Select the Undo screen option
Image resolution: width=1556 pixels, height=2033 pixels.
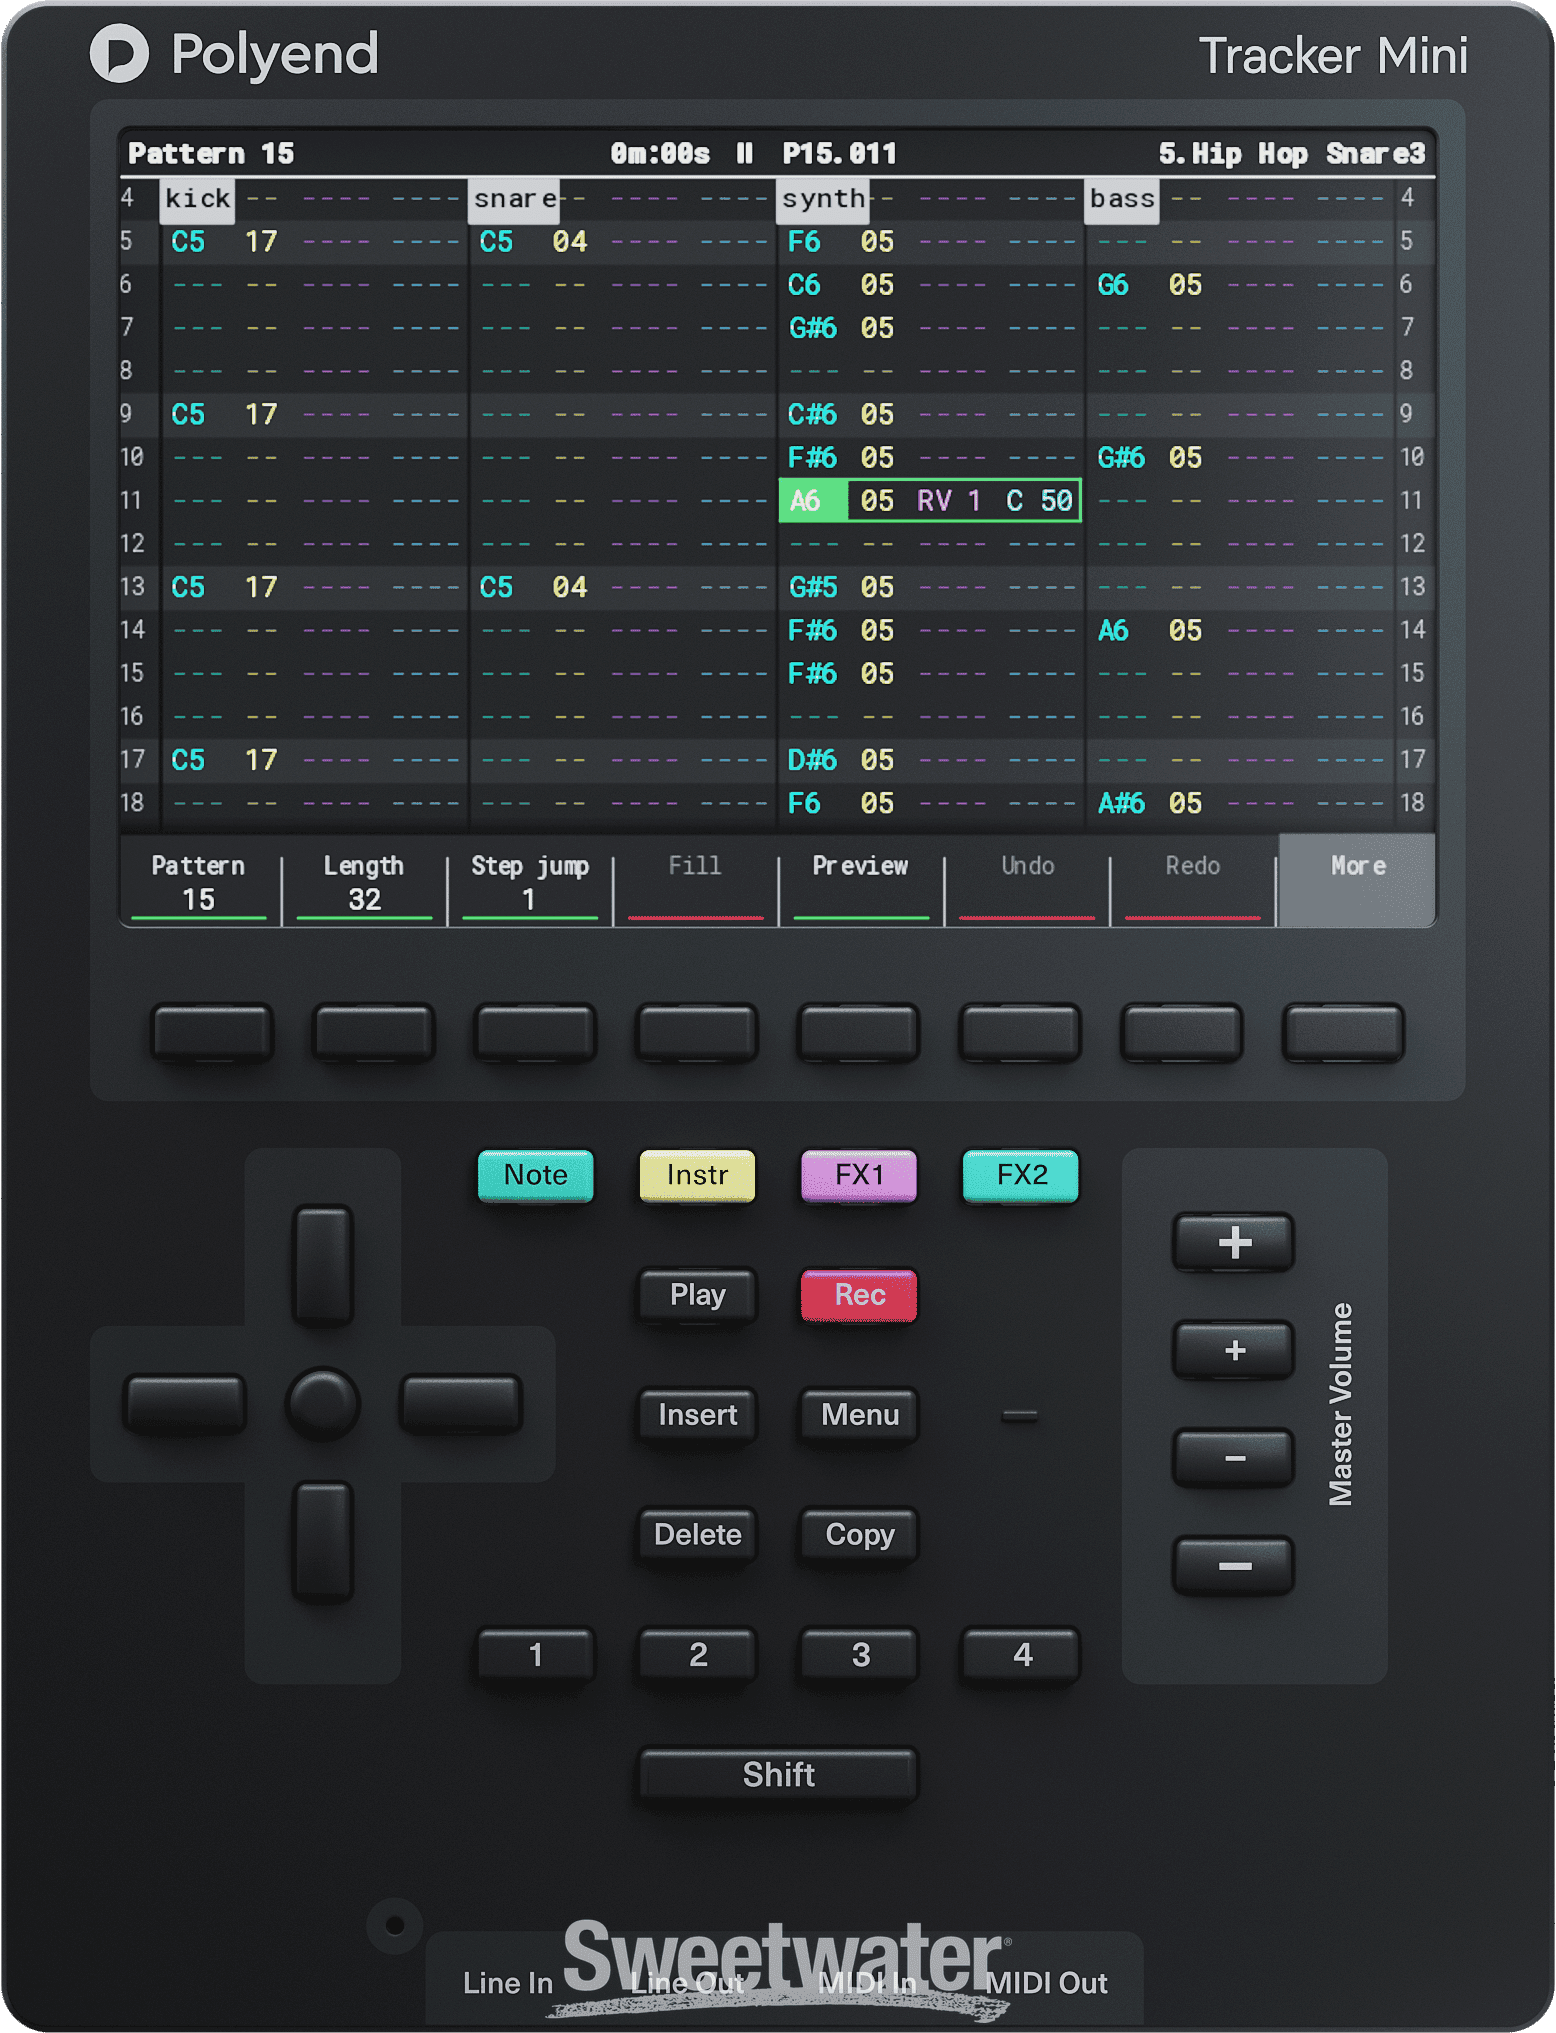(x=1027, y=882)
